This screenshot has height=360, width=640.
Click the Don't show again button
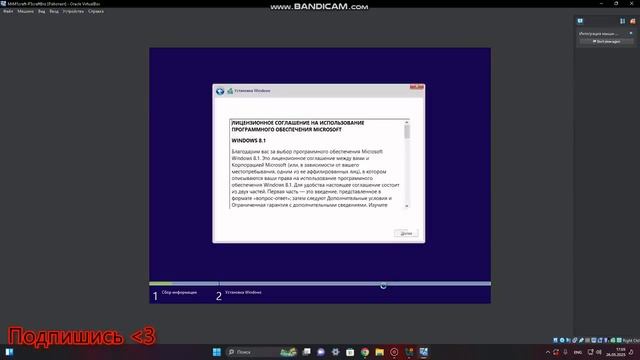coord(607,41)
